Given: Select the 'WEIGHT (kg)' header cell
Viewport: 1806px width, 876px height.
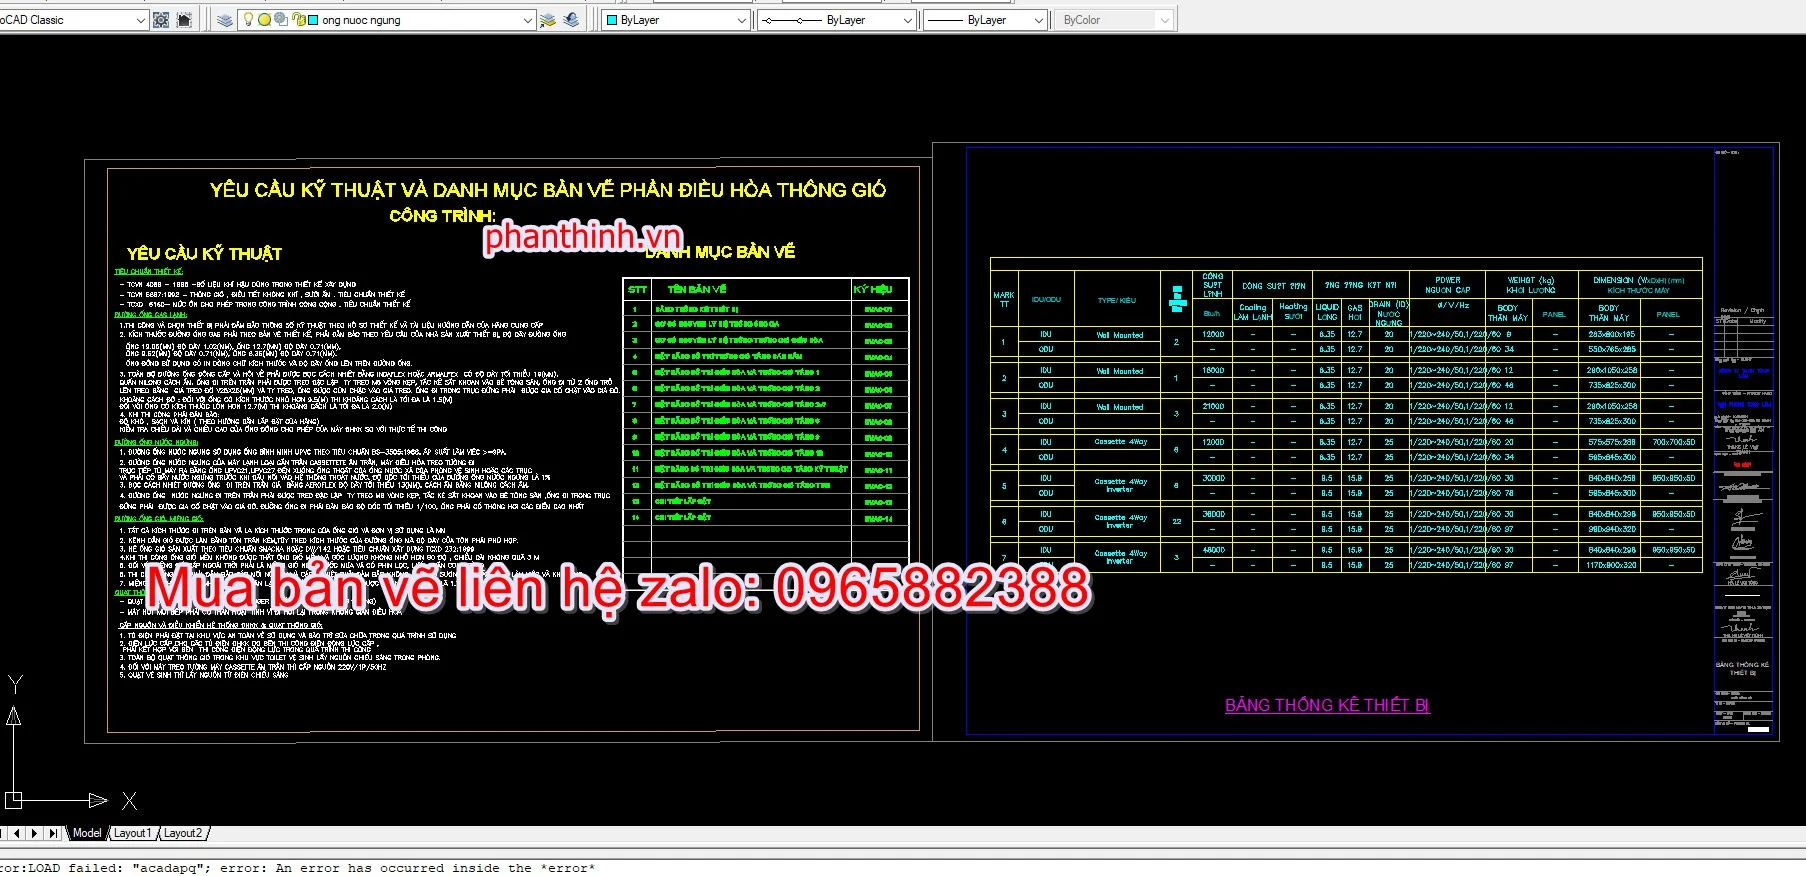Looking at the screenshot, I should [x=1531, y=285].
